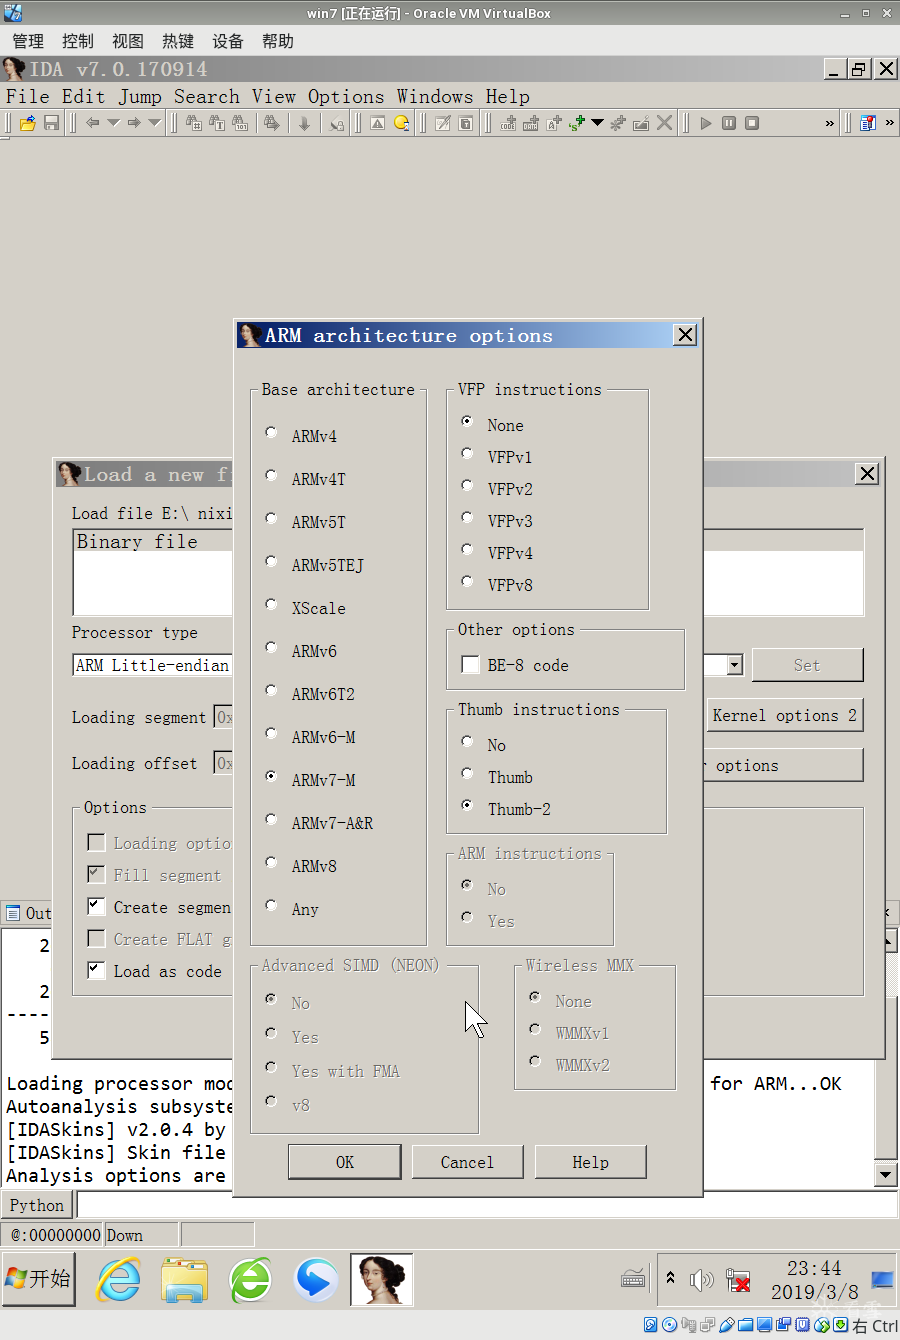This screenshot has width=900, height=1340.
Task: Open Internet Explorer from the taskbar
Action: [x=119, y=1280]
